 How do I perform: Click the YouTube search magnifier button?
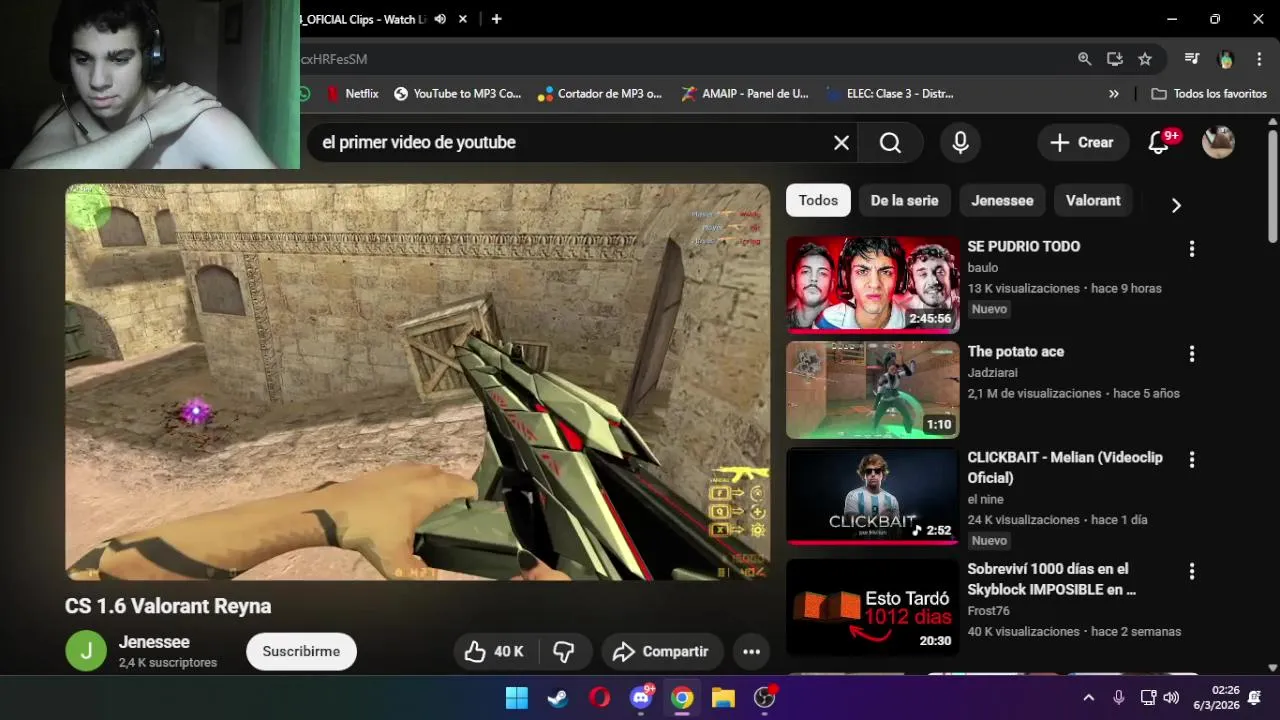pos(890,143)
